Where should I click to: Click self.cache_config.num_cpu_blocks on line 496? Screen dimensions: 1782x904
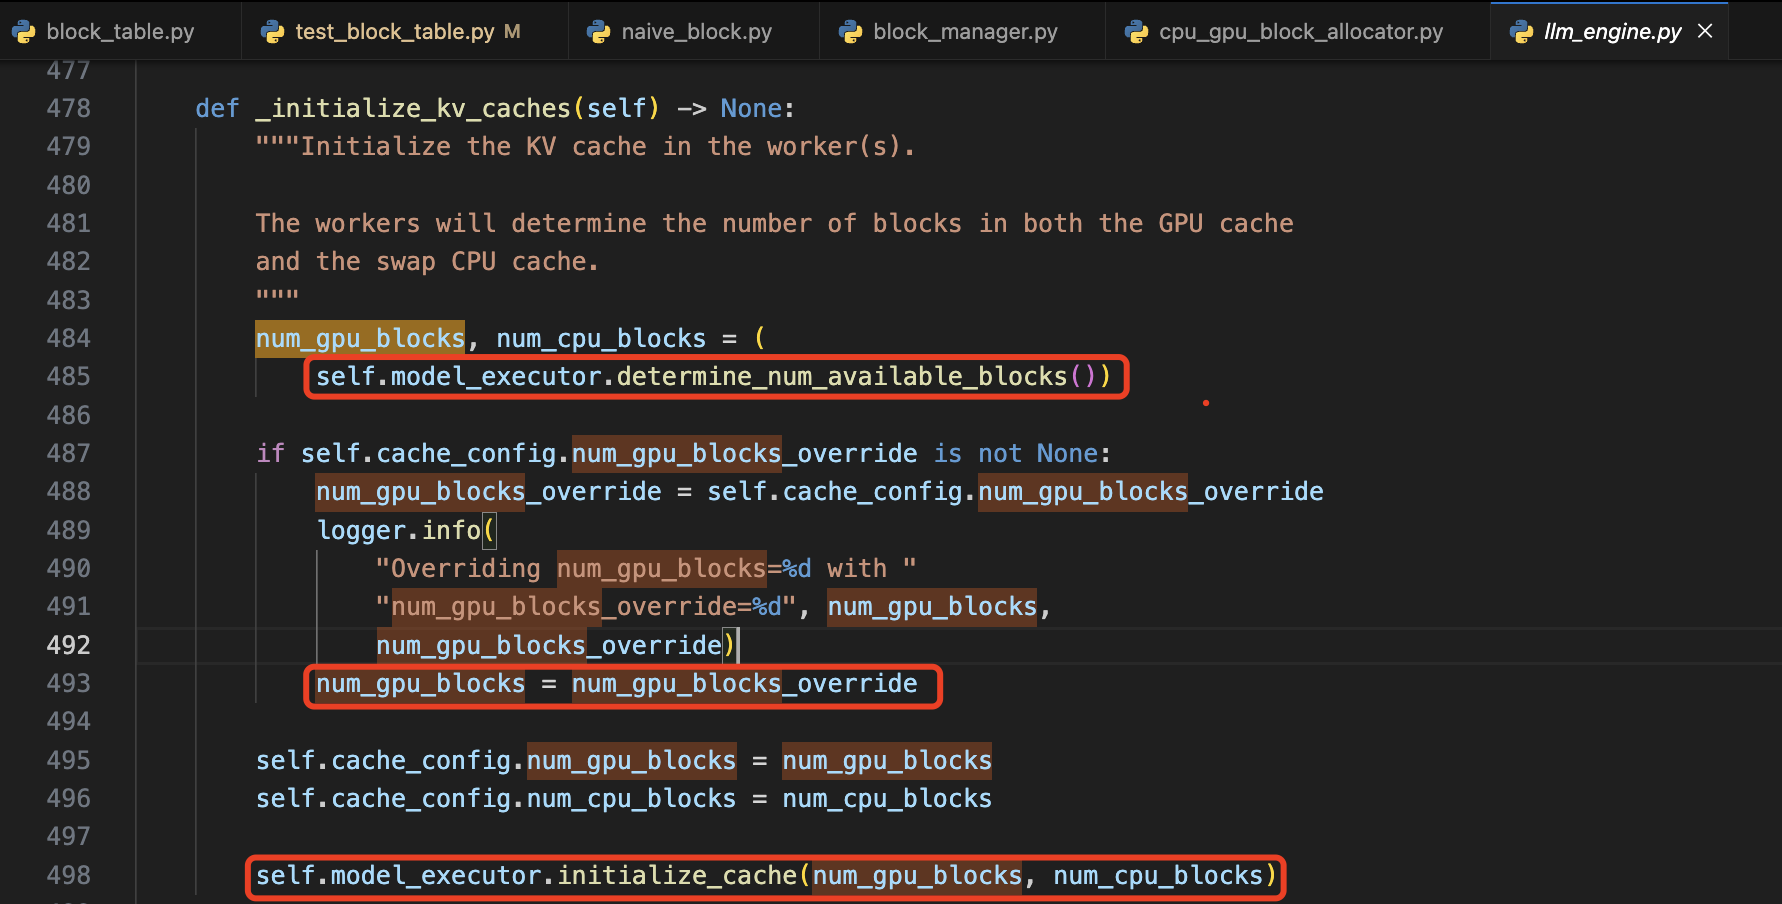(496, 798)
